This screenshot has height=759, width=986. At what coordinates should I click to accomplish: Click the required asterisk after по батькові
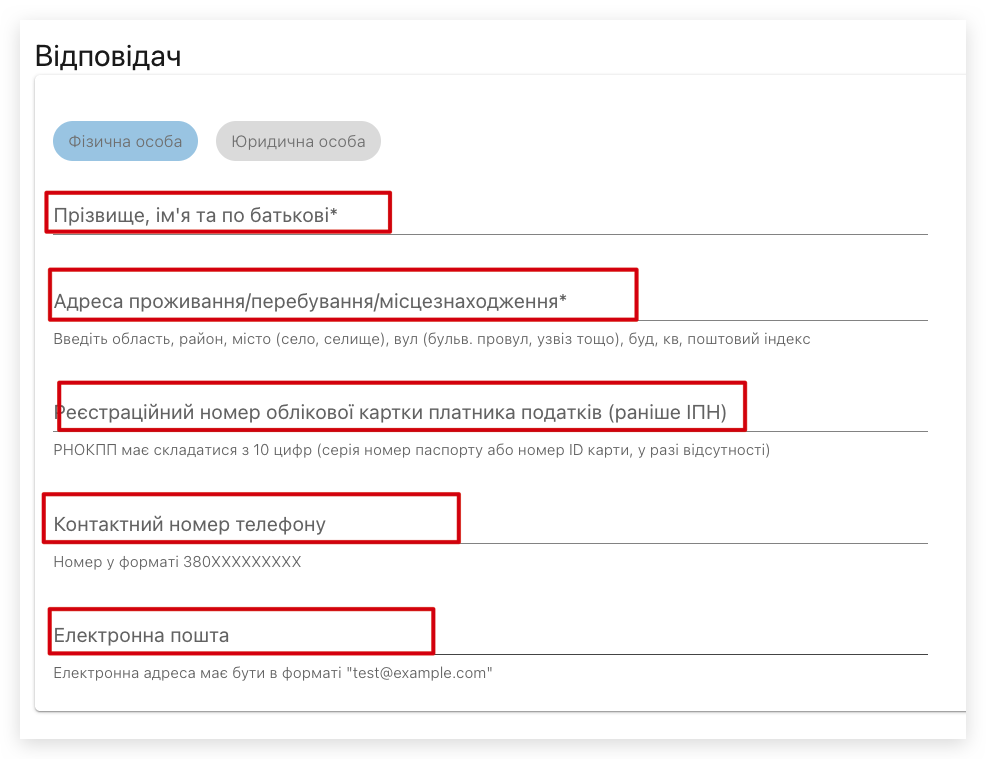334,214
